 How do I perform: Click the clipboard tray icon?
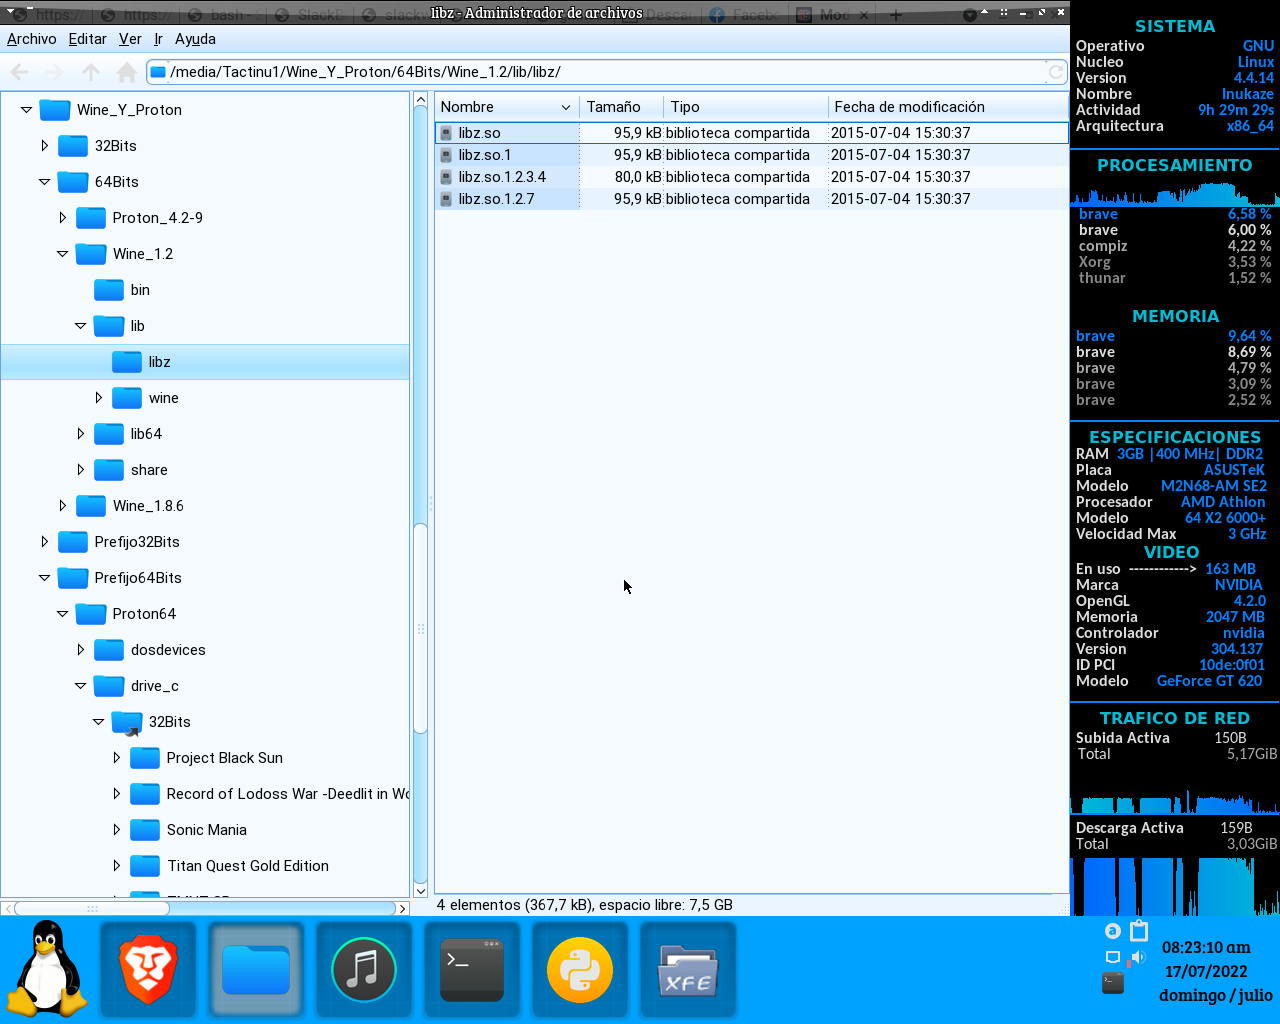tap(1139, 931)
